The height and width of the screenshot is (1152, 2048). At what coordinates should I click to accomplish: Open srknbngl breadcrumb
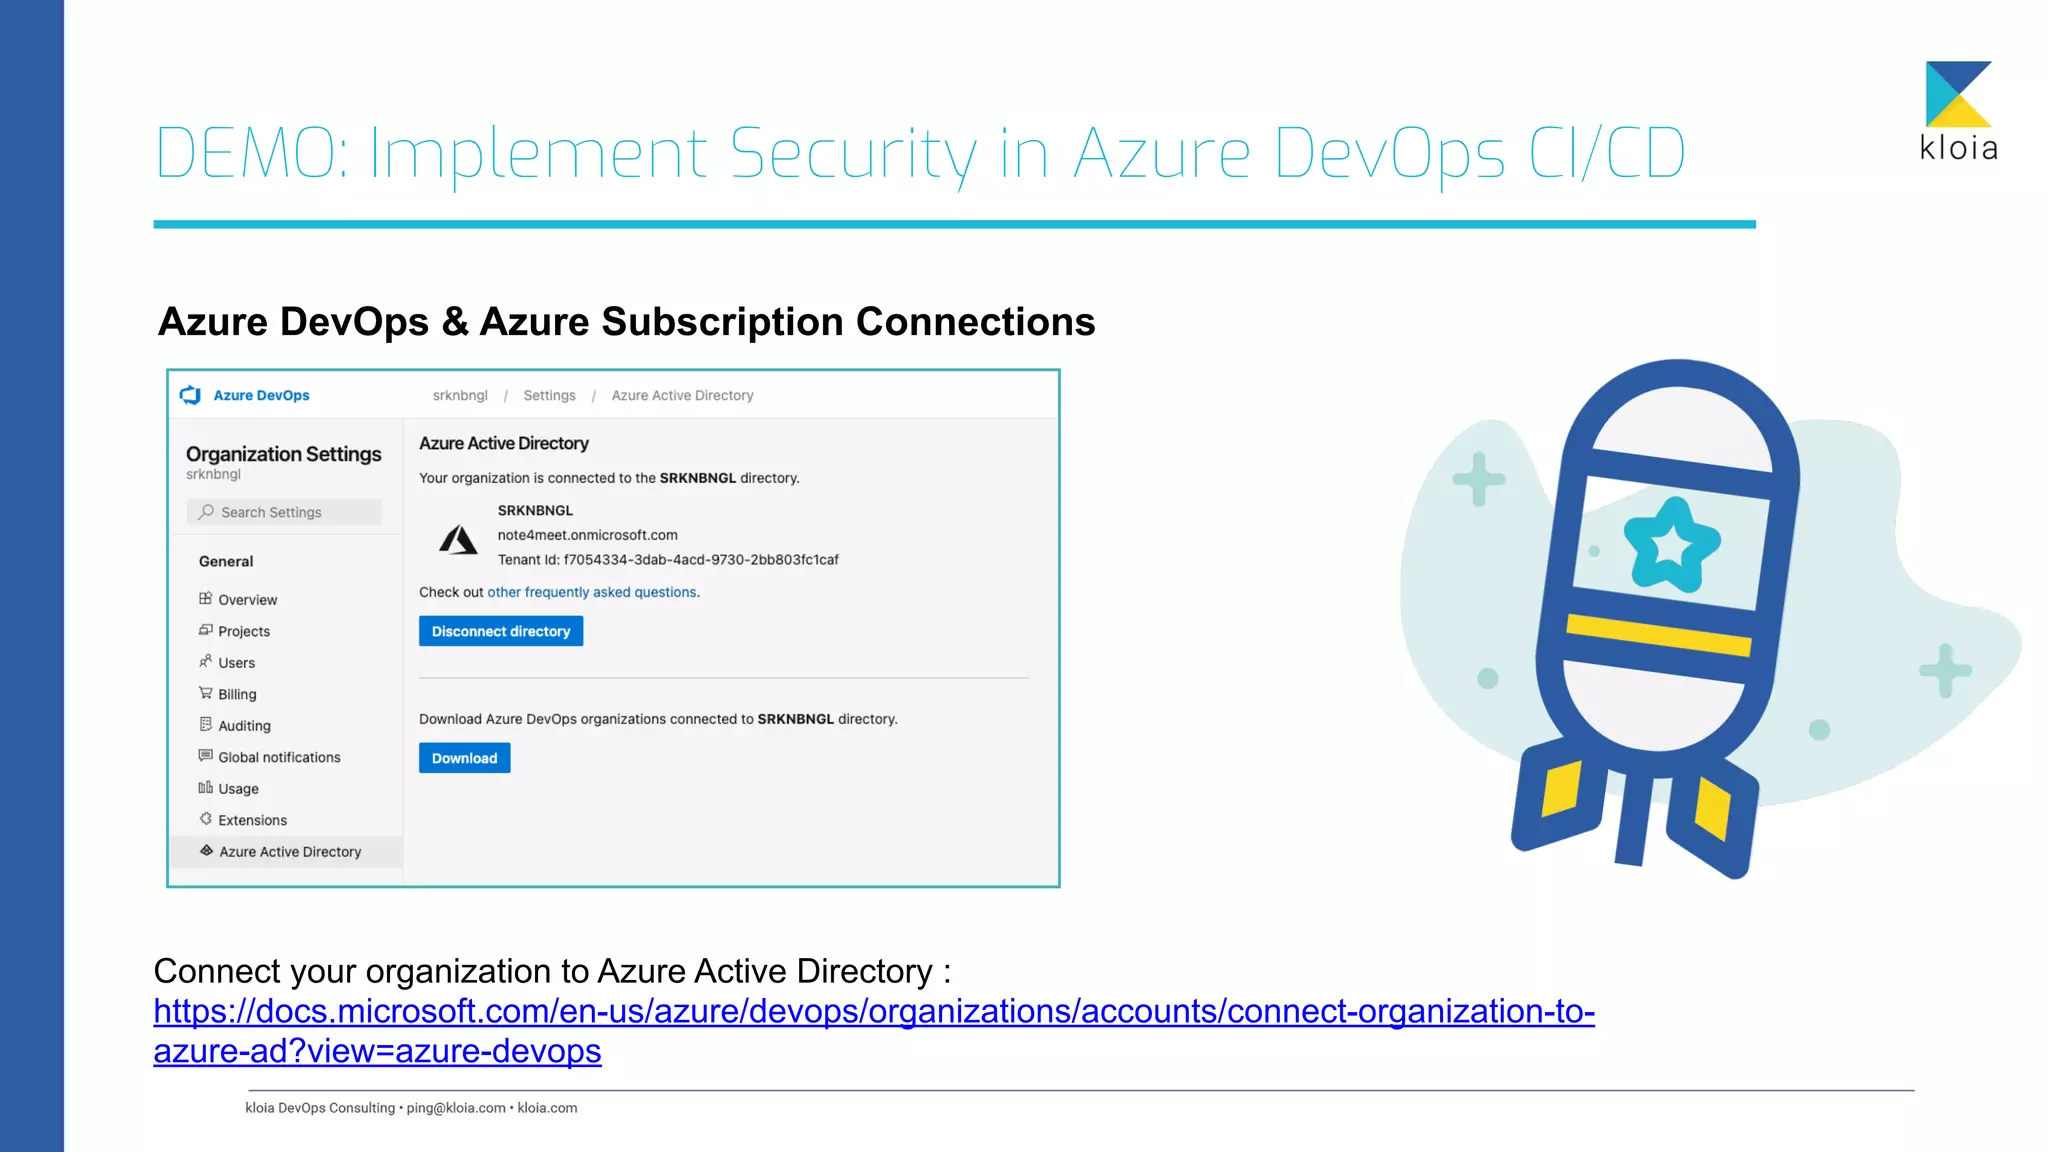pos(460,395)
